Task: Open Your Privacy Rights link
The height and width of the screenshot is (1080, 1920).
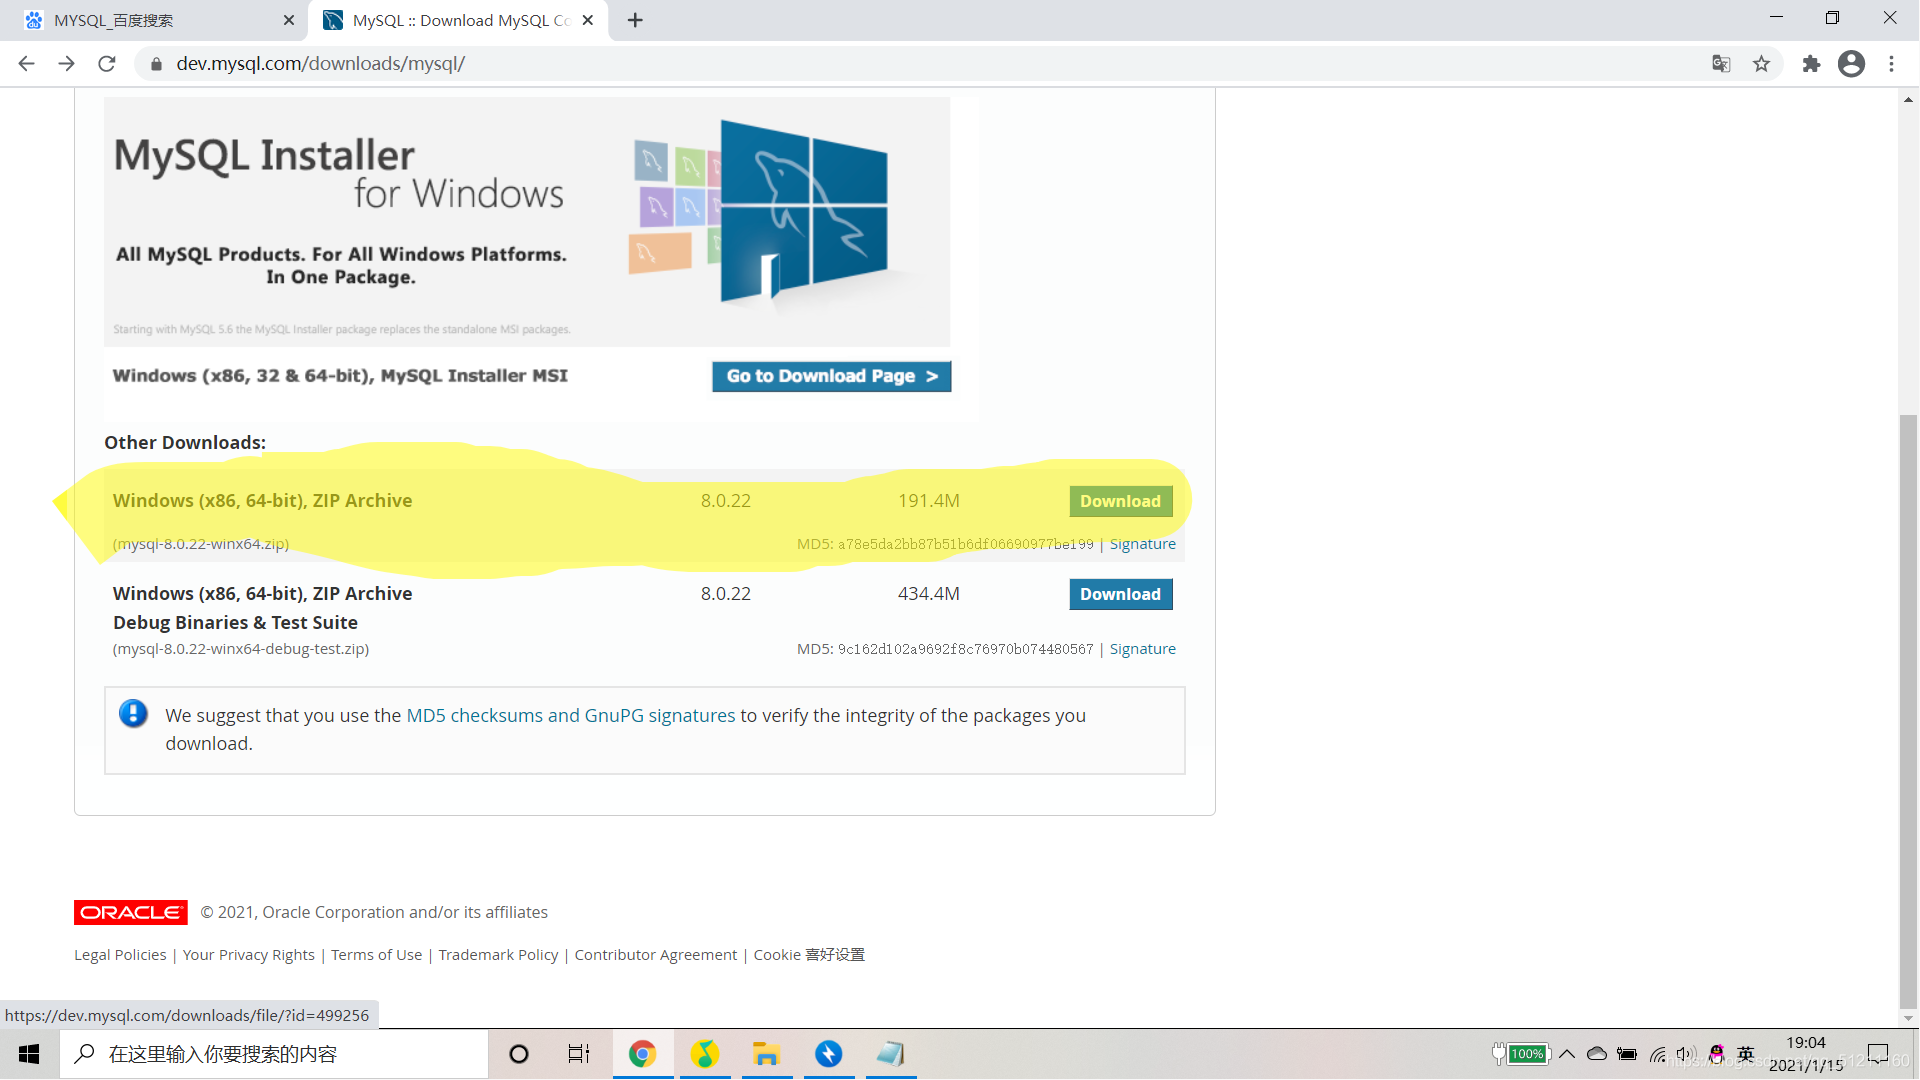Action: 248,955
